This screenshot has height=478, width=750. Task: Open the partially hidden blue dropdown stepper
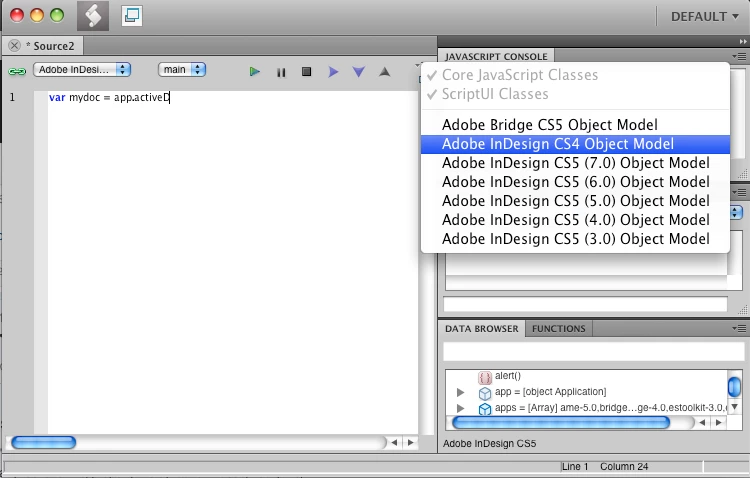736,212
